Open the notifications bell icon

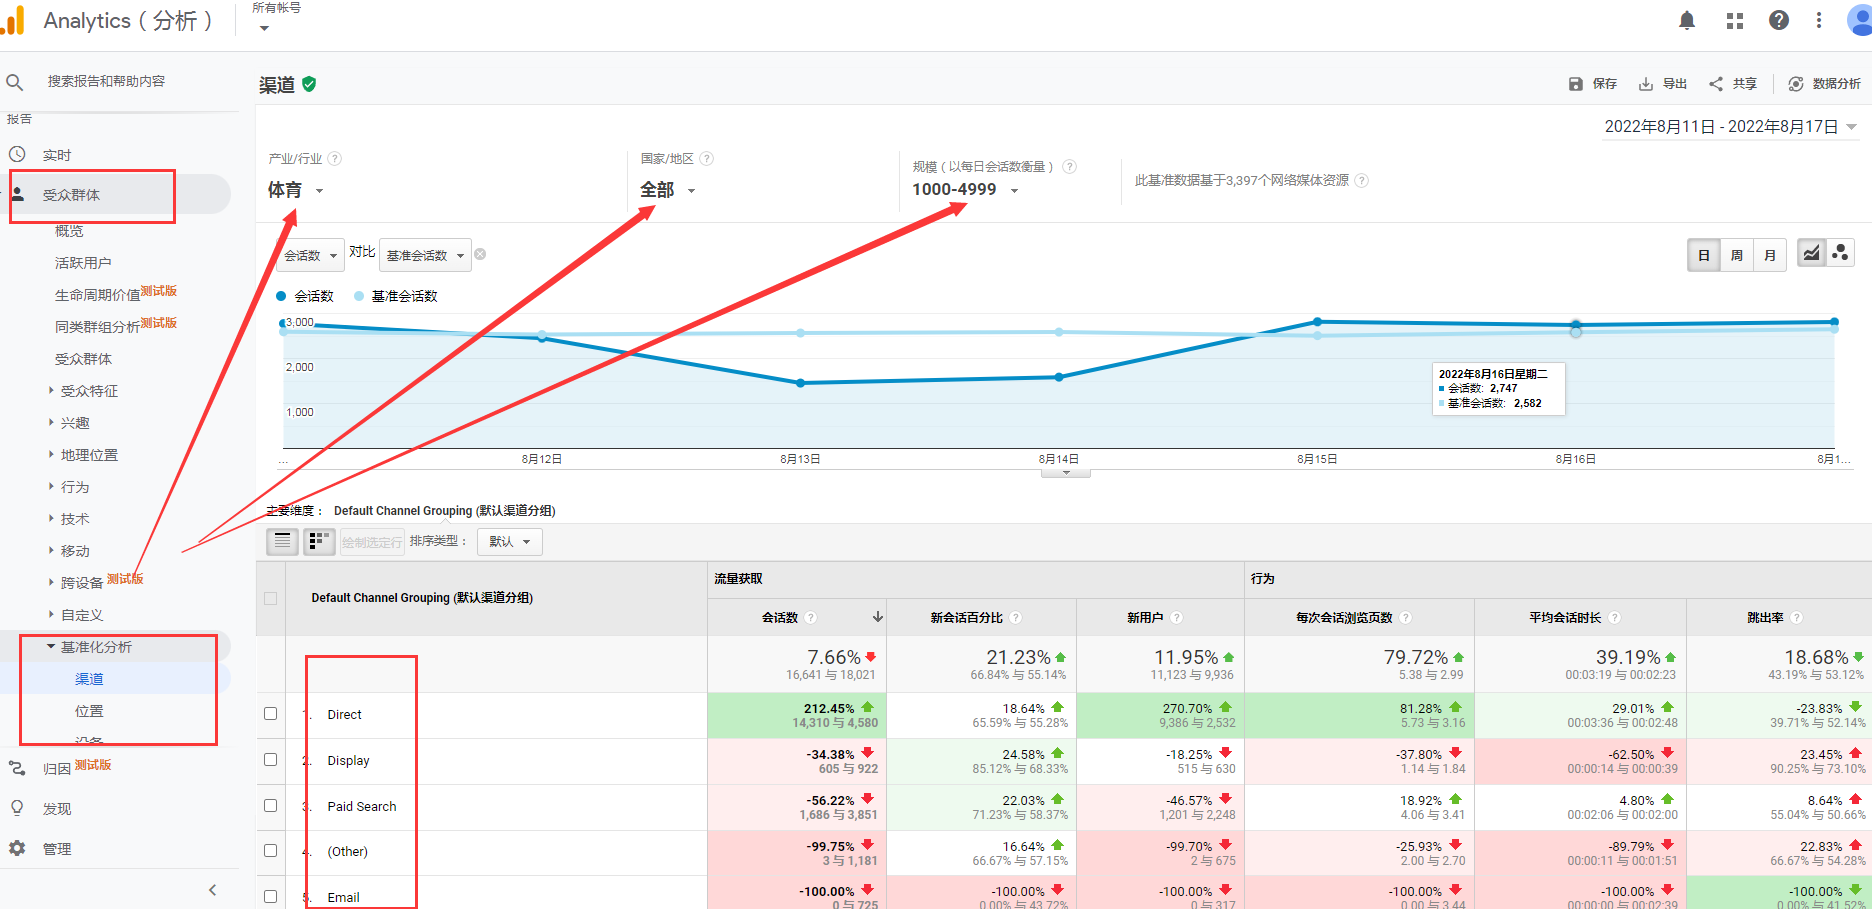click(1687, 21)
